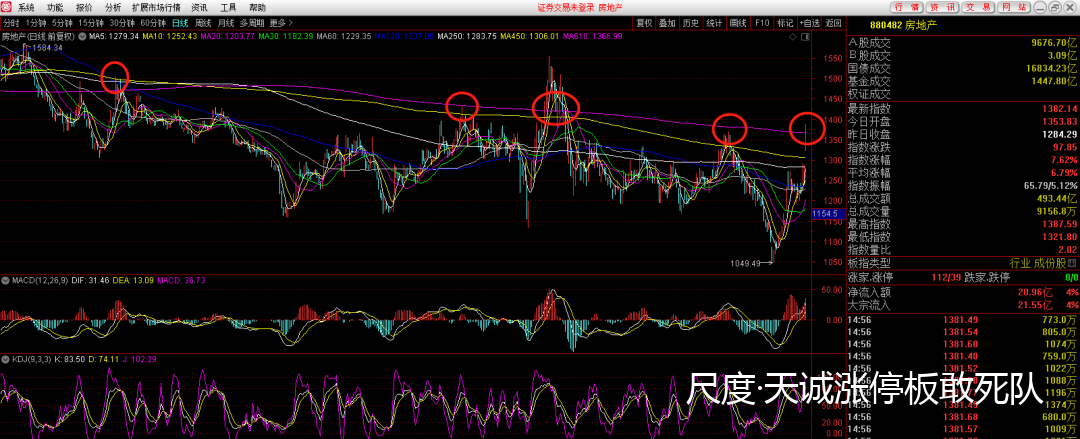The image size is (1080, 439).
Task: Toggle 叠加 overlay on chart
Action: tap(667, 22)
